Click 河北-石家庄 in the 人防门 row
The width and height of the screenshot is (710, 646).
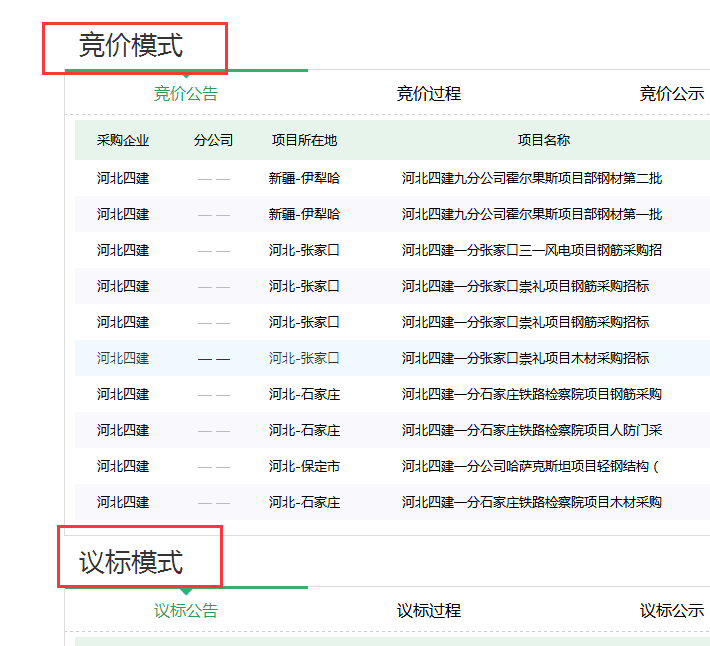[304, 431]
